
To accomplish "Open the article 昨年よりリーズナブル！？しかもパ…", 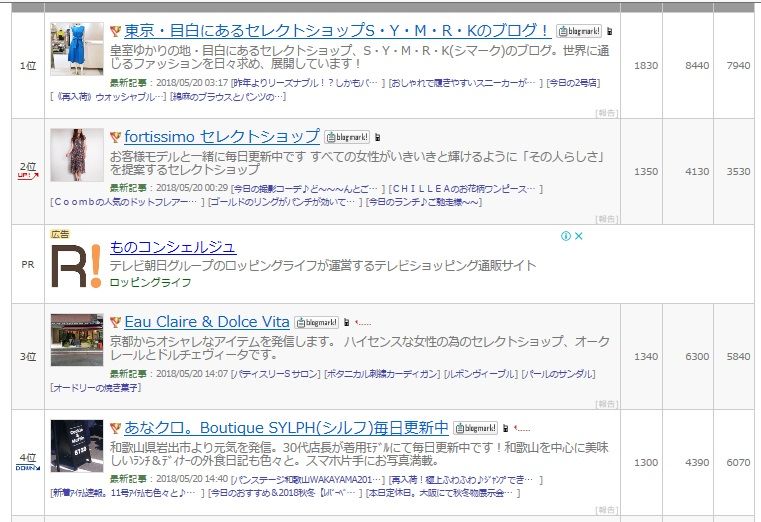I will [x=308, y=83].
